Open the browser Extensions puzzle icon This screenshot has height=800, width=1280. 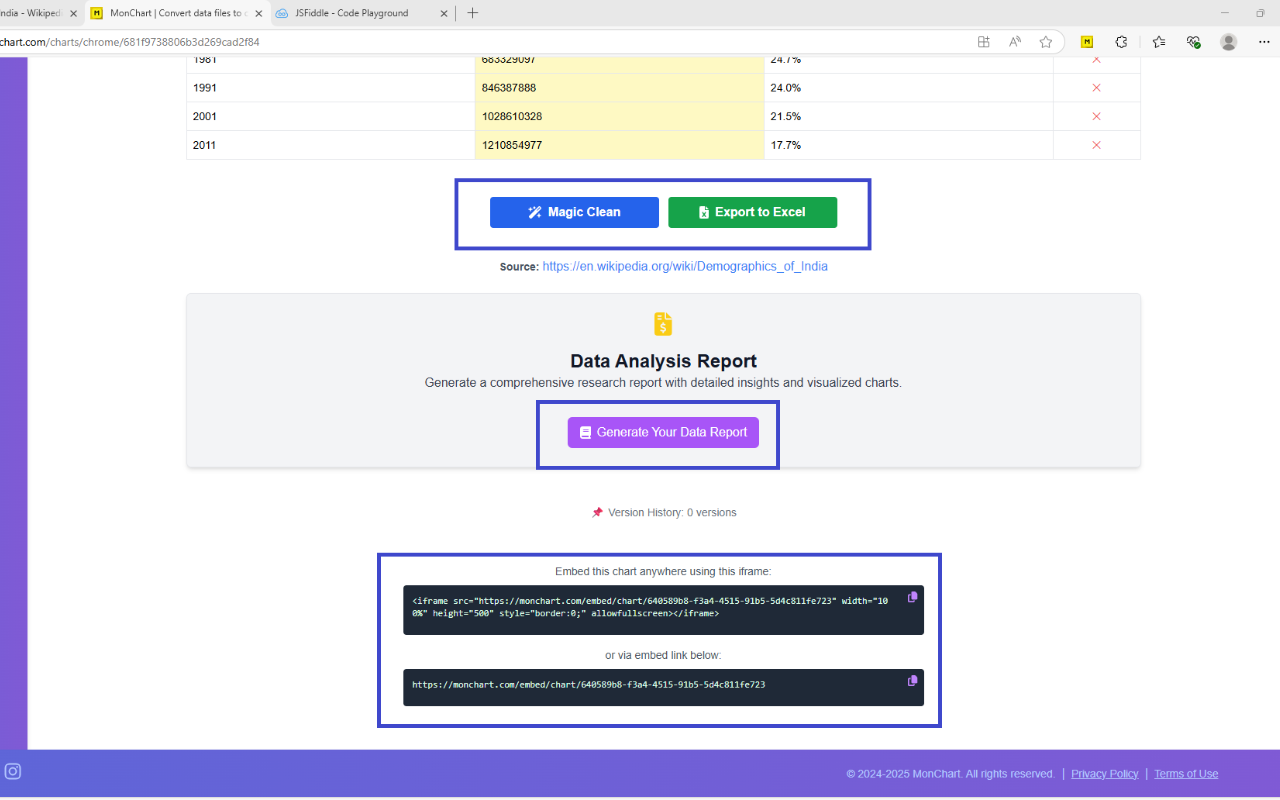[x=1121, y=42]
